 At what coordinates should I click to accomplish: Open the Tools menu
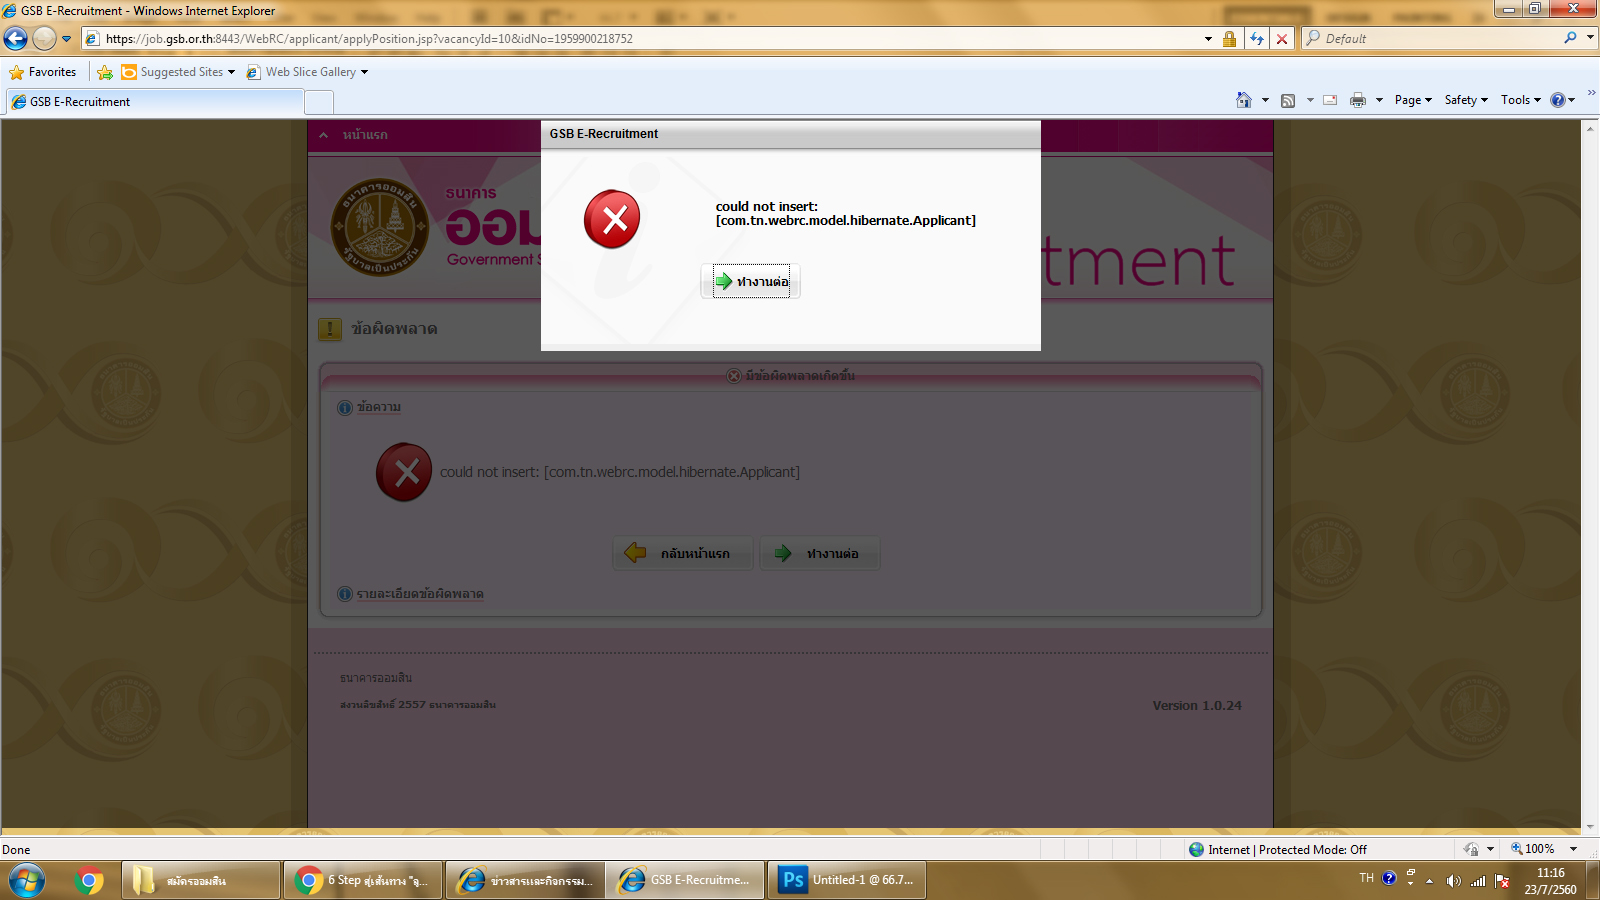(x=1520, y=100)
